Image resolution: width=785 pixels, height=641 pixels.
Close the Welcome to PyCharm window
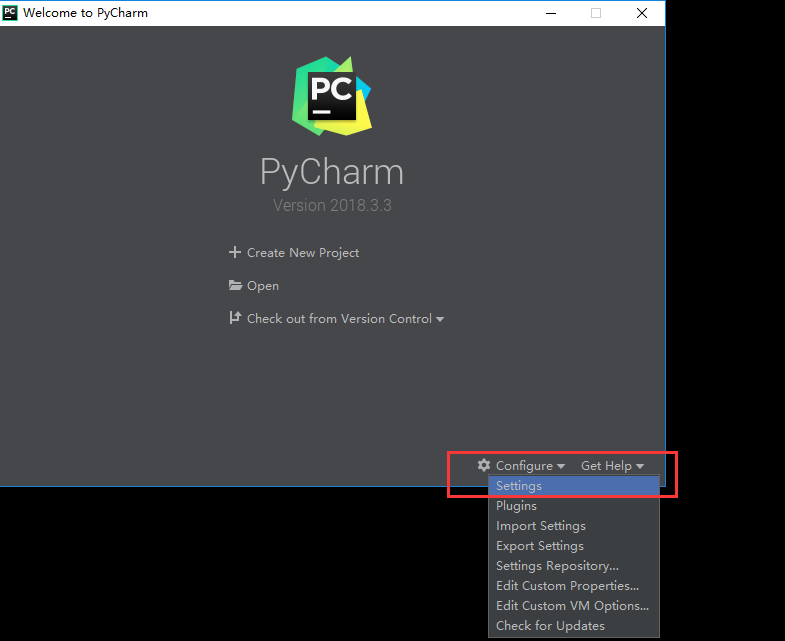pos(642,13)
